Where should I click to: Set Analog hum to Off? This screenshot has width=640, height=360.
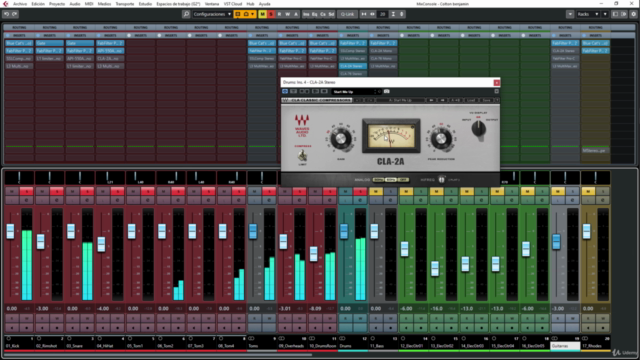click(403, 180)
